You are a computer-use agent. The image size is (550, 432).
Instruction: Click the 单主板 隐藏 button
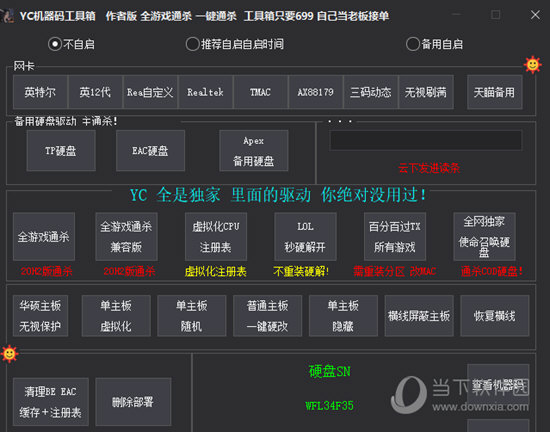pos(343,316)
